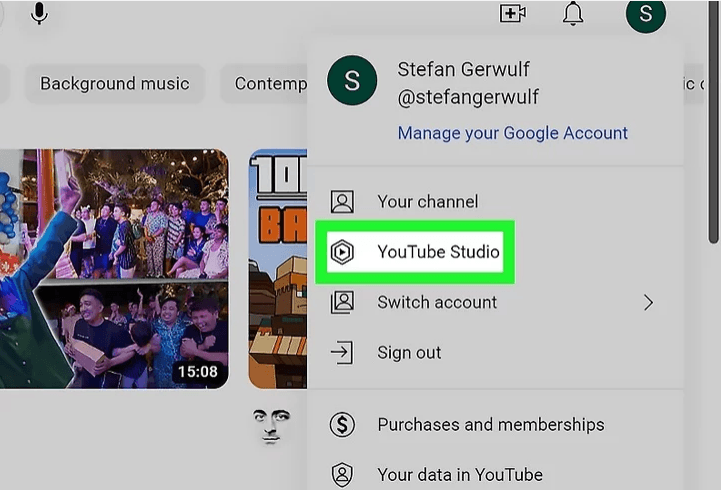The width and height of the screenshot is (721, 490).
Task: Click the Switch account icon
Action: tap(342, 302)
